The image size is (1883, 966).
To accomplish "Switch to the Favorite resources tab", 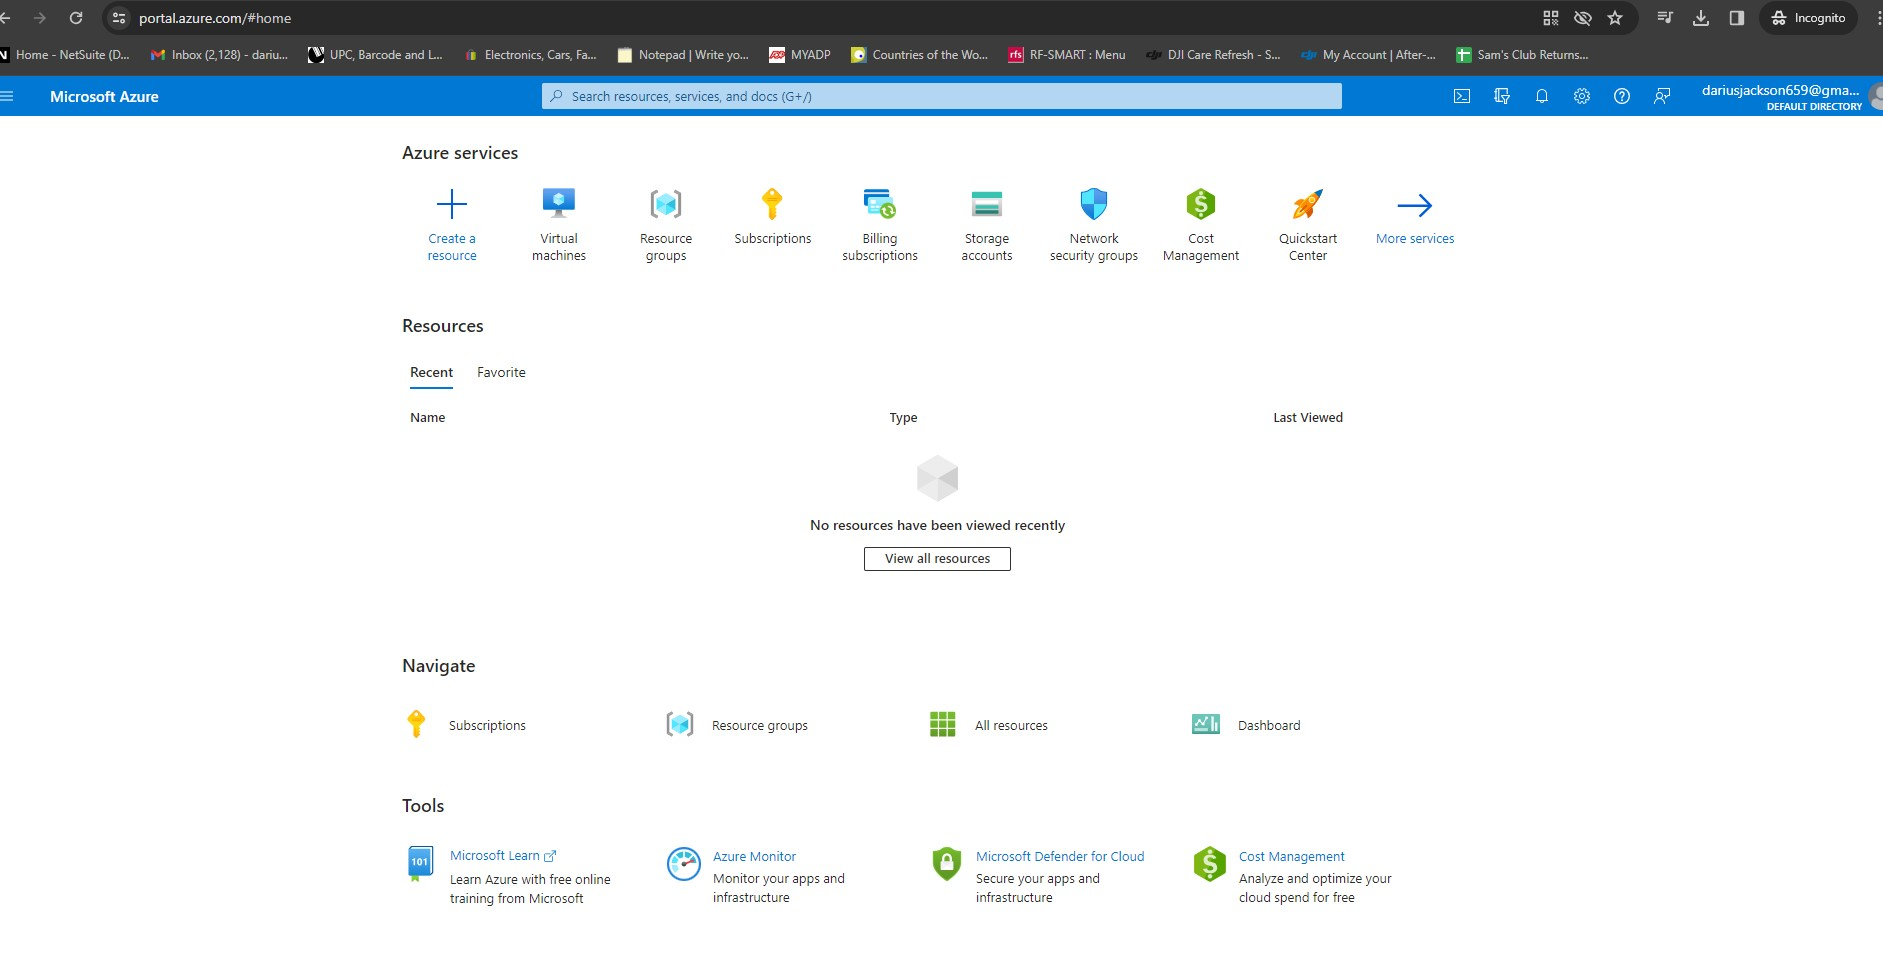I will [x=501, y=372].
